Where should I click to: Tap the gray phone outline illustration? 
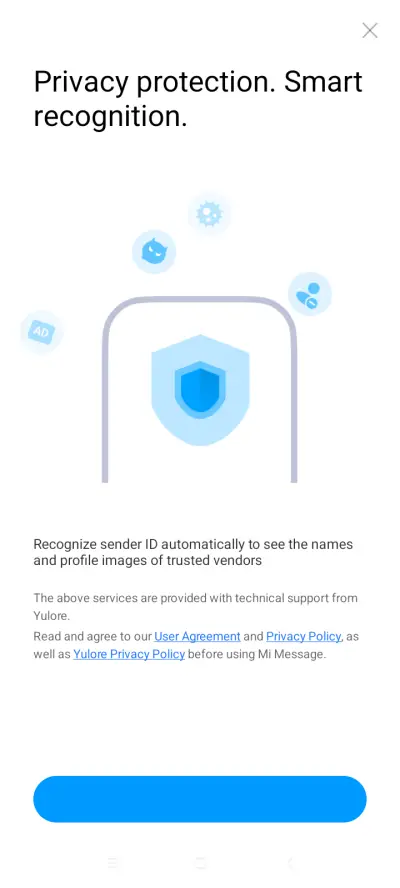click(199, 390)
